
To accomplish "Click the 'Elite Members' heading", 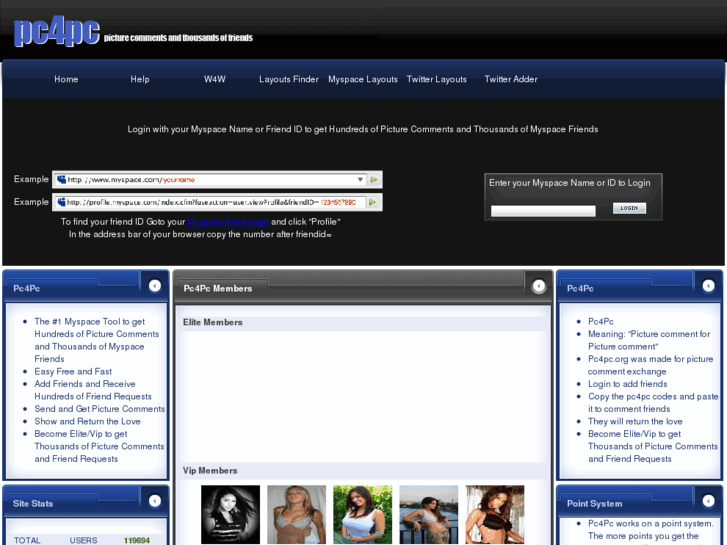I will 212,322.
